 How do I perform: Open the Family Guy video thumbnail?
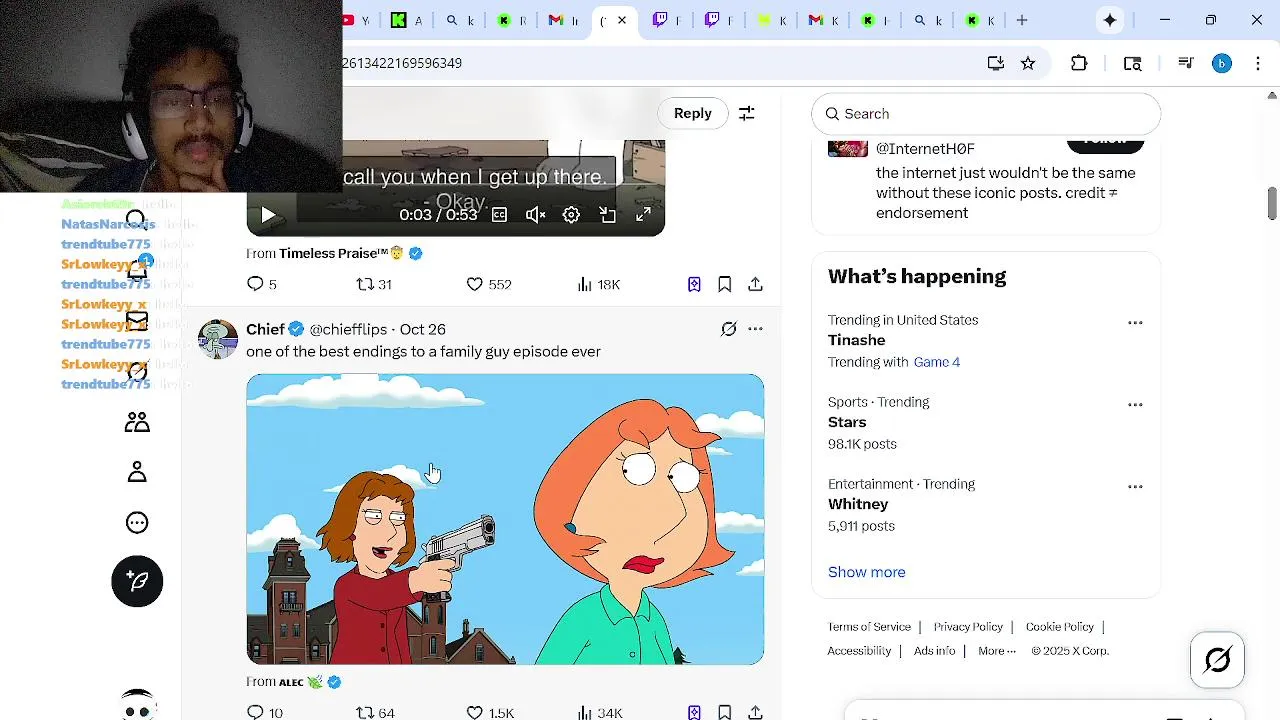click(505, 519)
